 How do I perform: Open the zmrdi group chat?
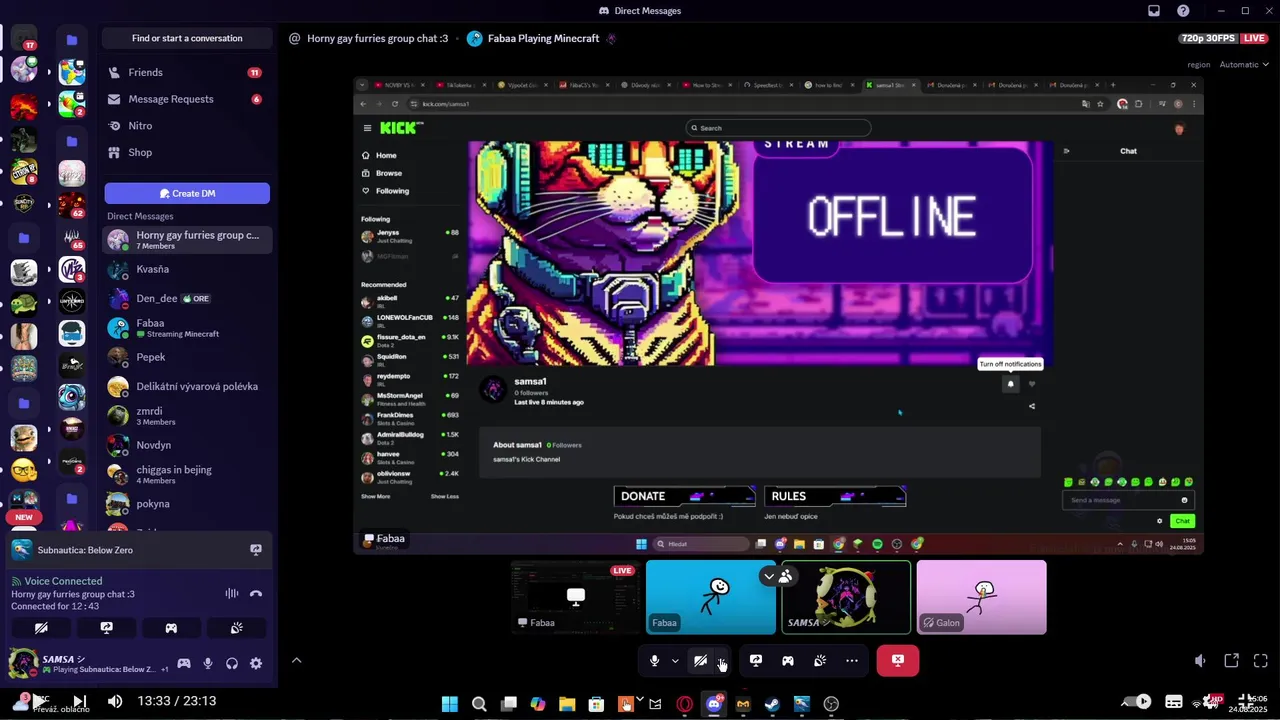[187, 415]
